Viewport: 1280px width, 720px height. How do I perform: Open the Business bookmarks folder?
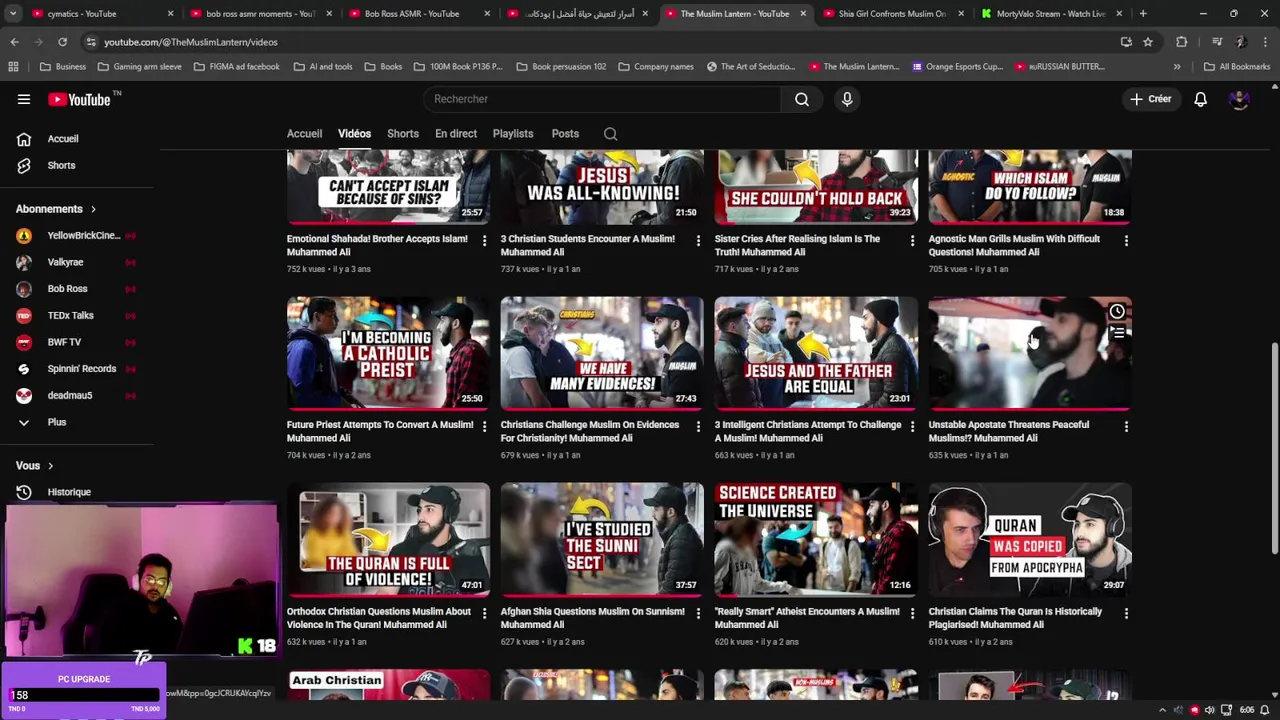63,67
